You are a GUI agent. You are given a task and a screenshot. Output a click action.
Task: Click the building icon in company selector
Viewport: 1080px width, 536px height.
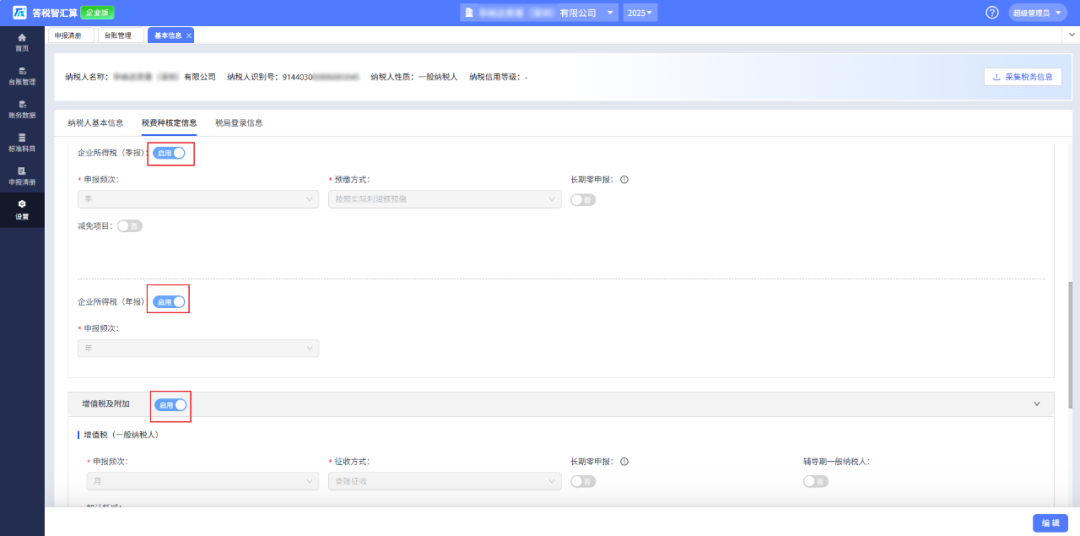pyautogui.click(x=468, y=12)
